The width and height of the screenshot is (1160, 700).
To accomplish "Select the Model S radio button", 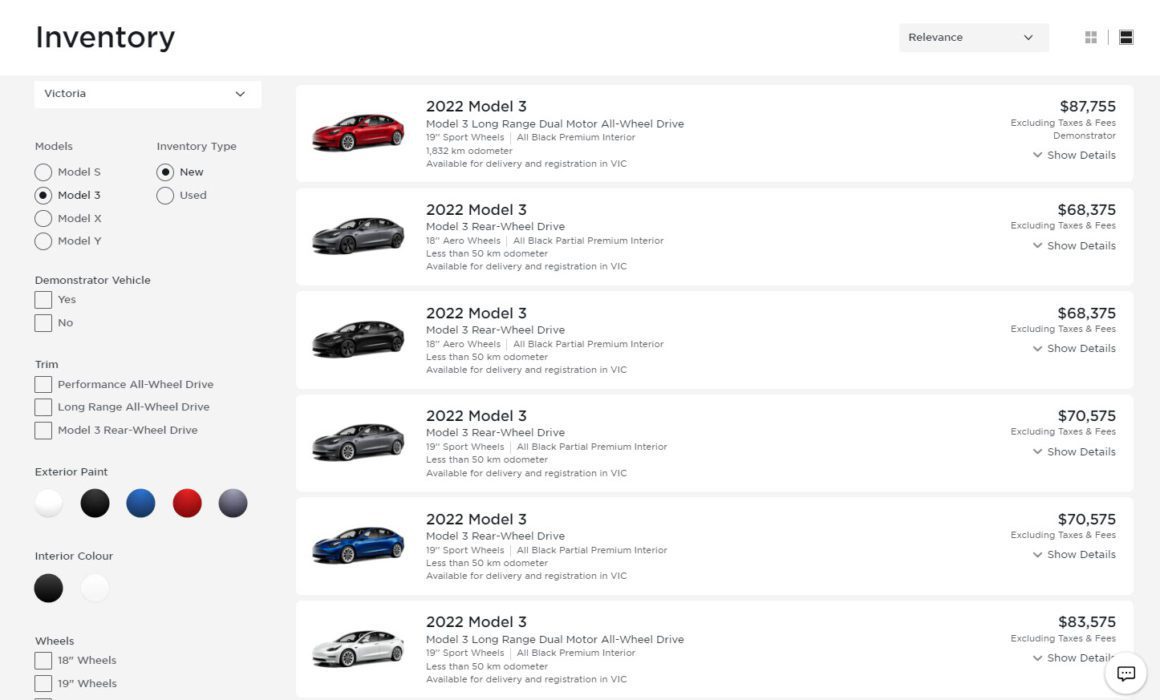I will point(43,172).
